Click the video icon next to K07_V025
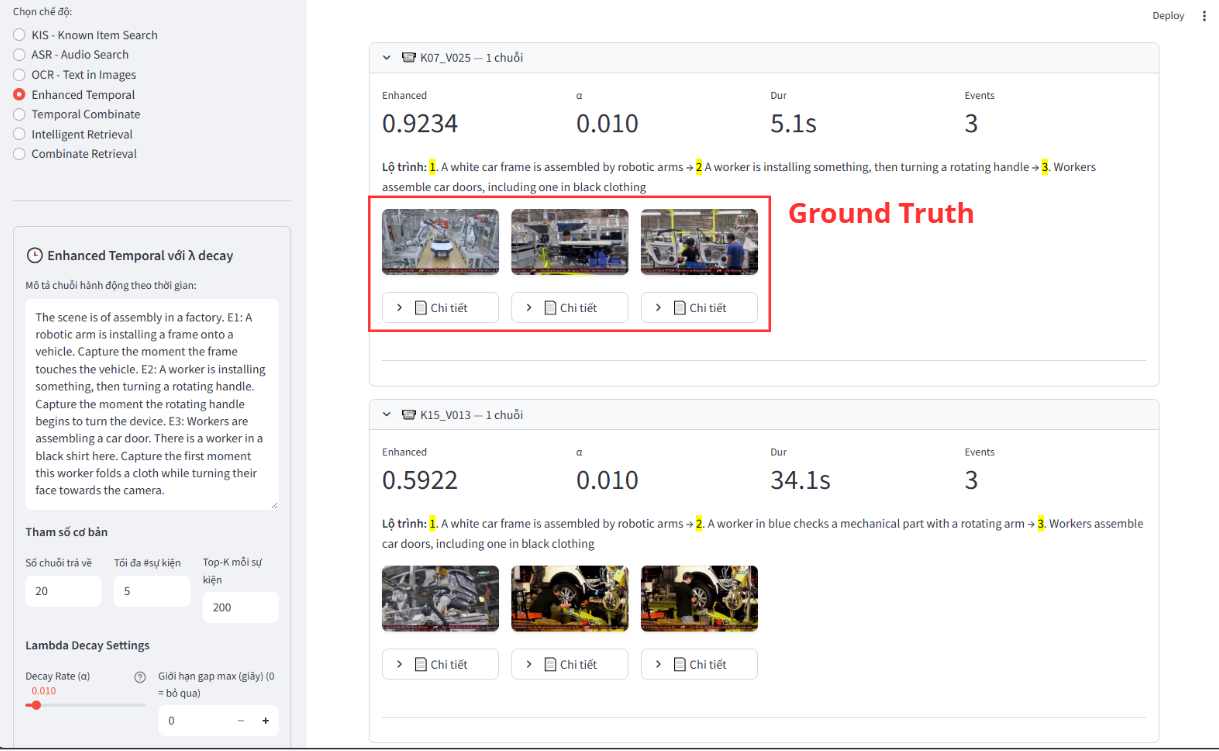Image resolution: width=1219 pixels, height=751 pixels. (408, 58)
